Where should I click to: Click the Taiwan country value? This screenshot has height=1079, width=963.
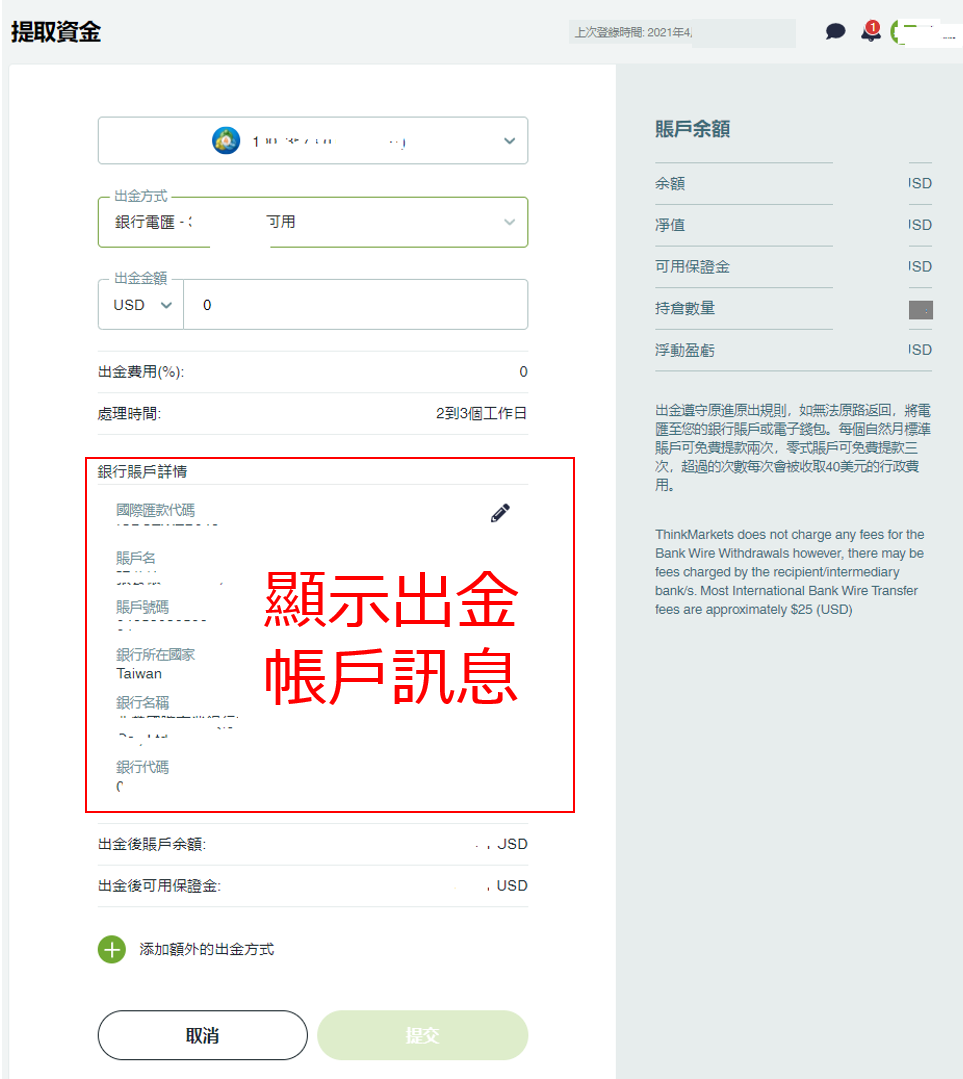(139, 674)
